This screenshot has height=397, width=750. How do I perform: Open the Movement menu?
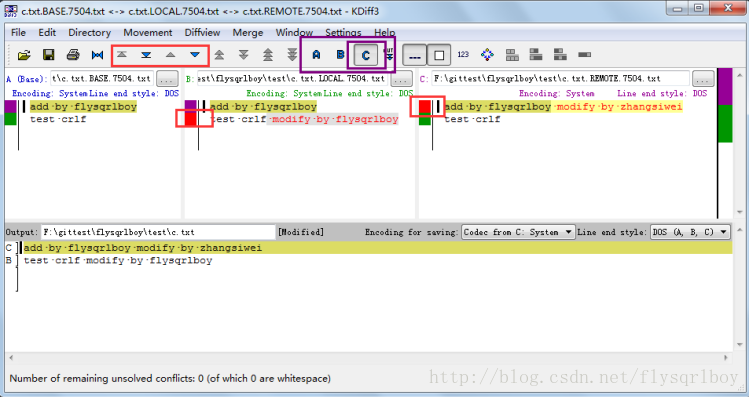click(148, 33)
